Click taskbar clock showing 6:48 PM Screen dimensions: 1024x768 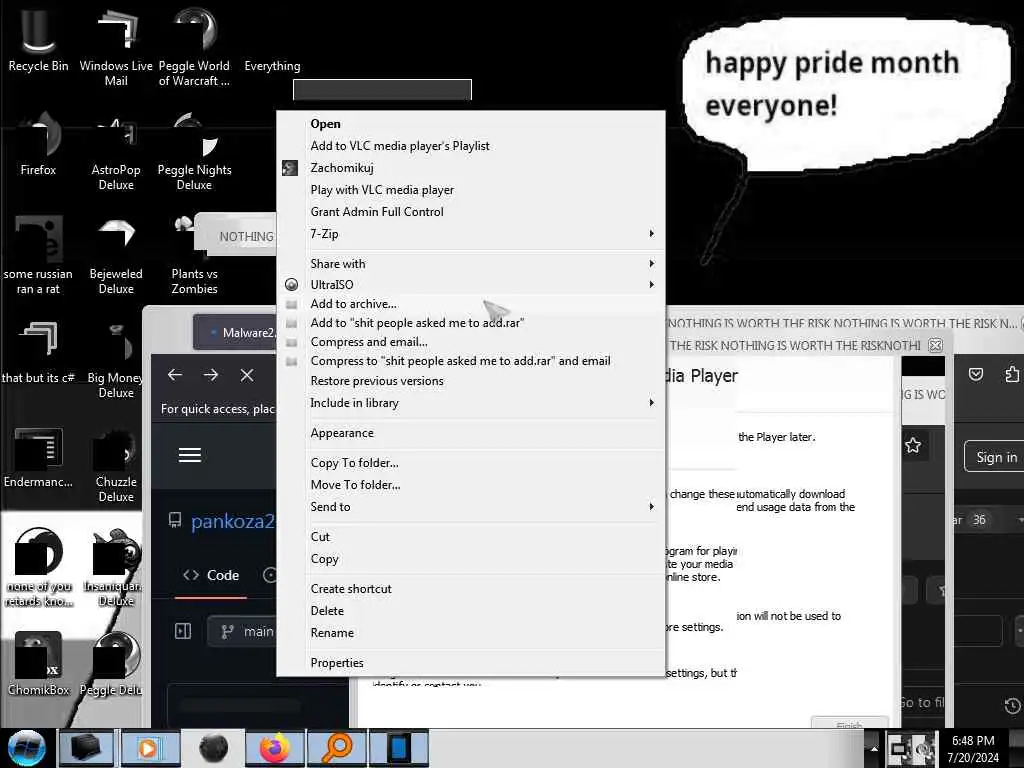point(973,748)
